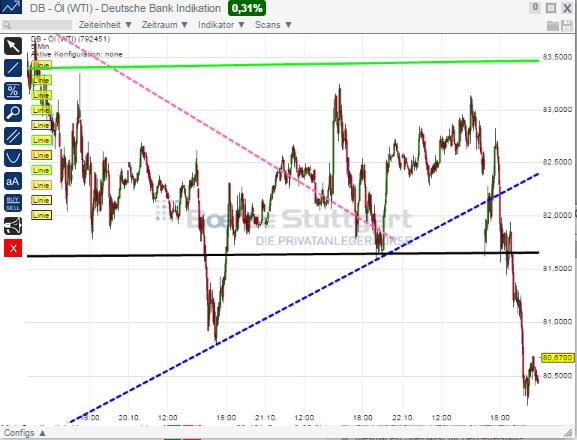Select the black horizontal support line
577x440 pixels.
[283, 254]
